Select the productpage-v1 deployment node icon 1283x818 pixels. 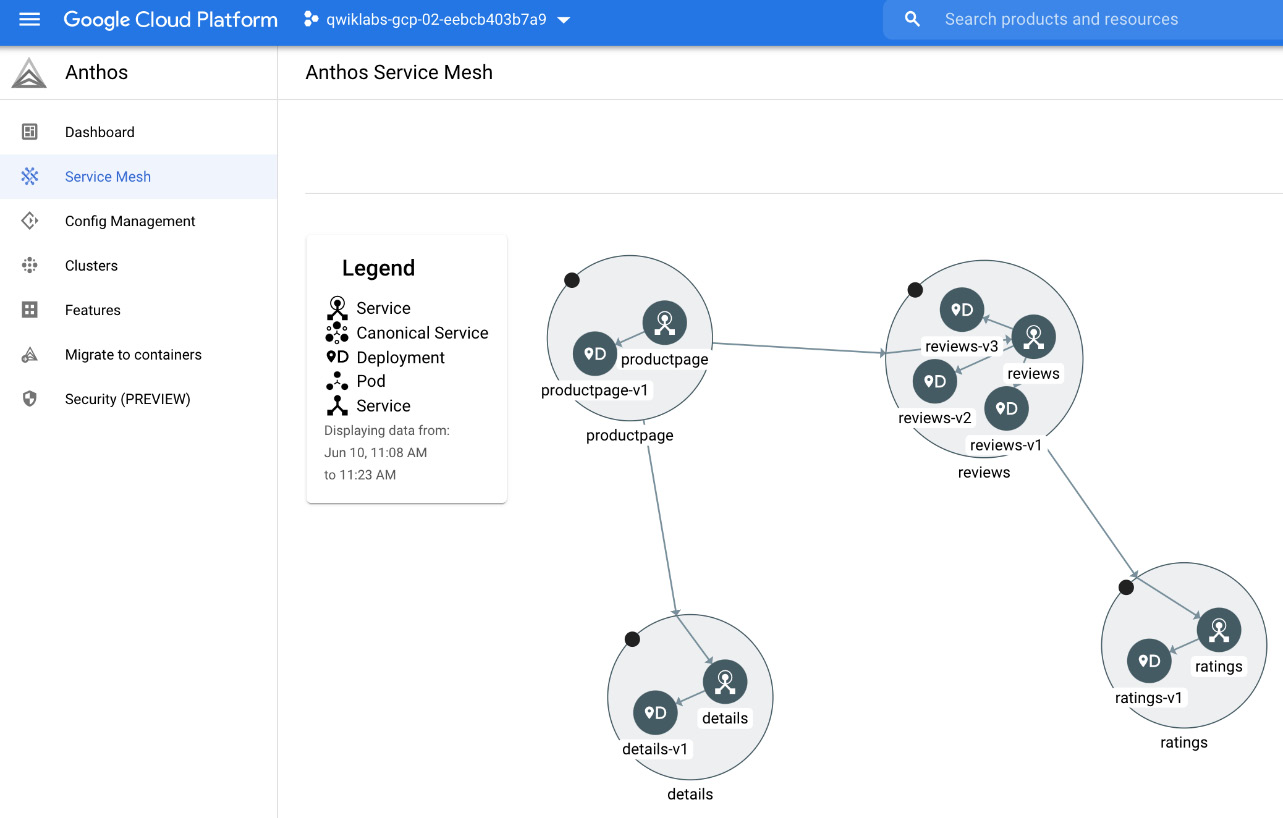tap(595, 354)
